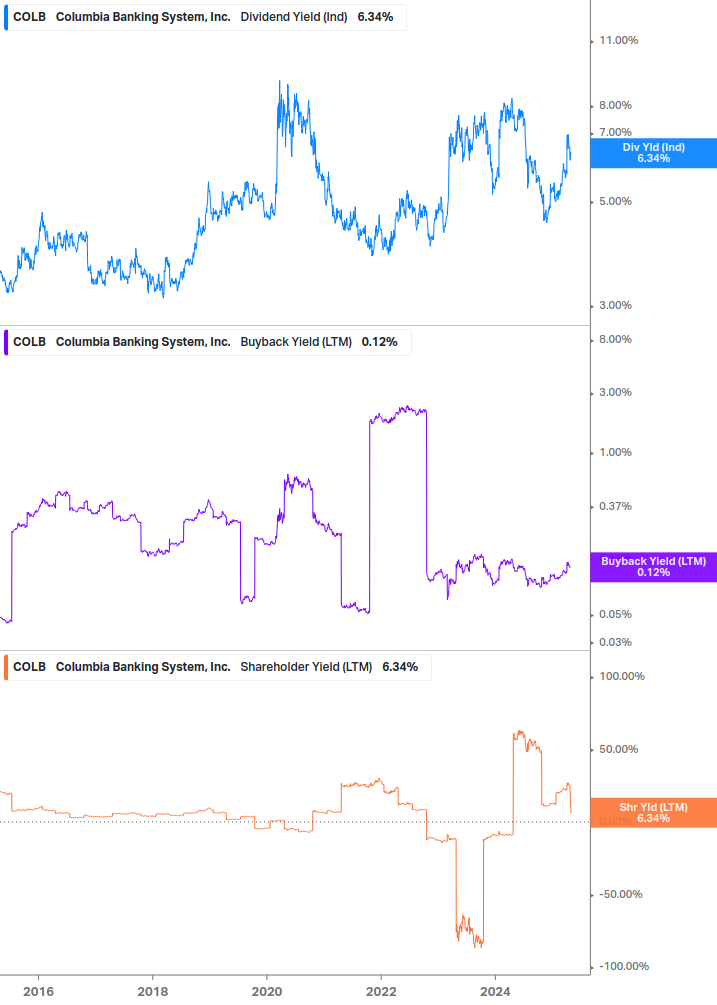
Task: Click the 0.03% axis label on buyback chart
Action: click(x=615, y=642)
